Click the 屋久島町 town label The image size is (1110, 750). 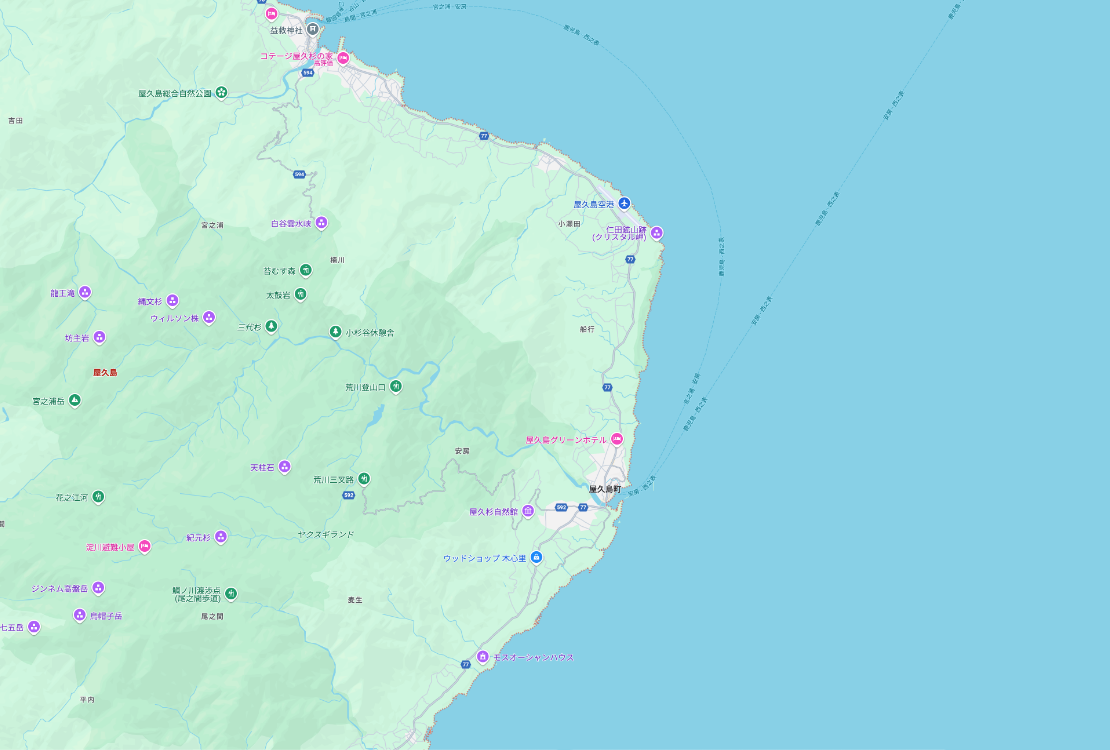pyautogui.click(x=604, y=489)
